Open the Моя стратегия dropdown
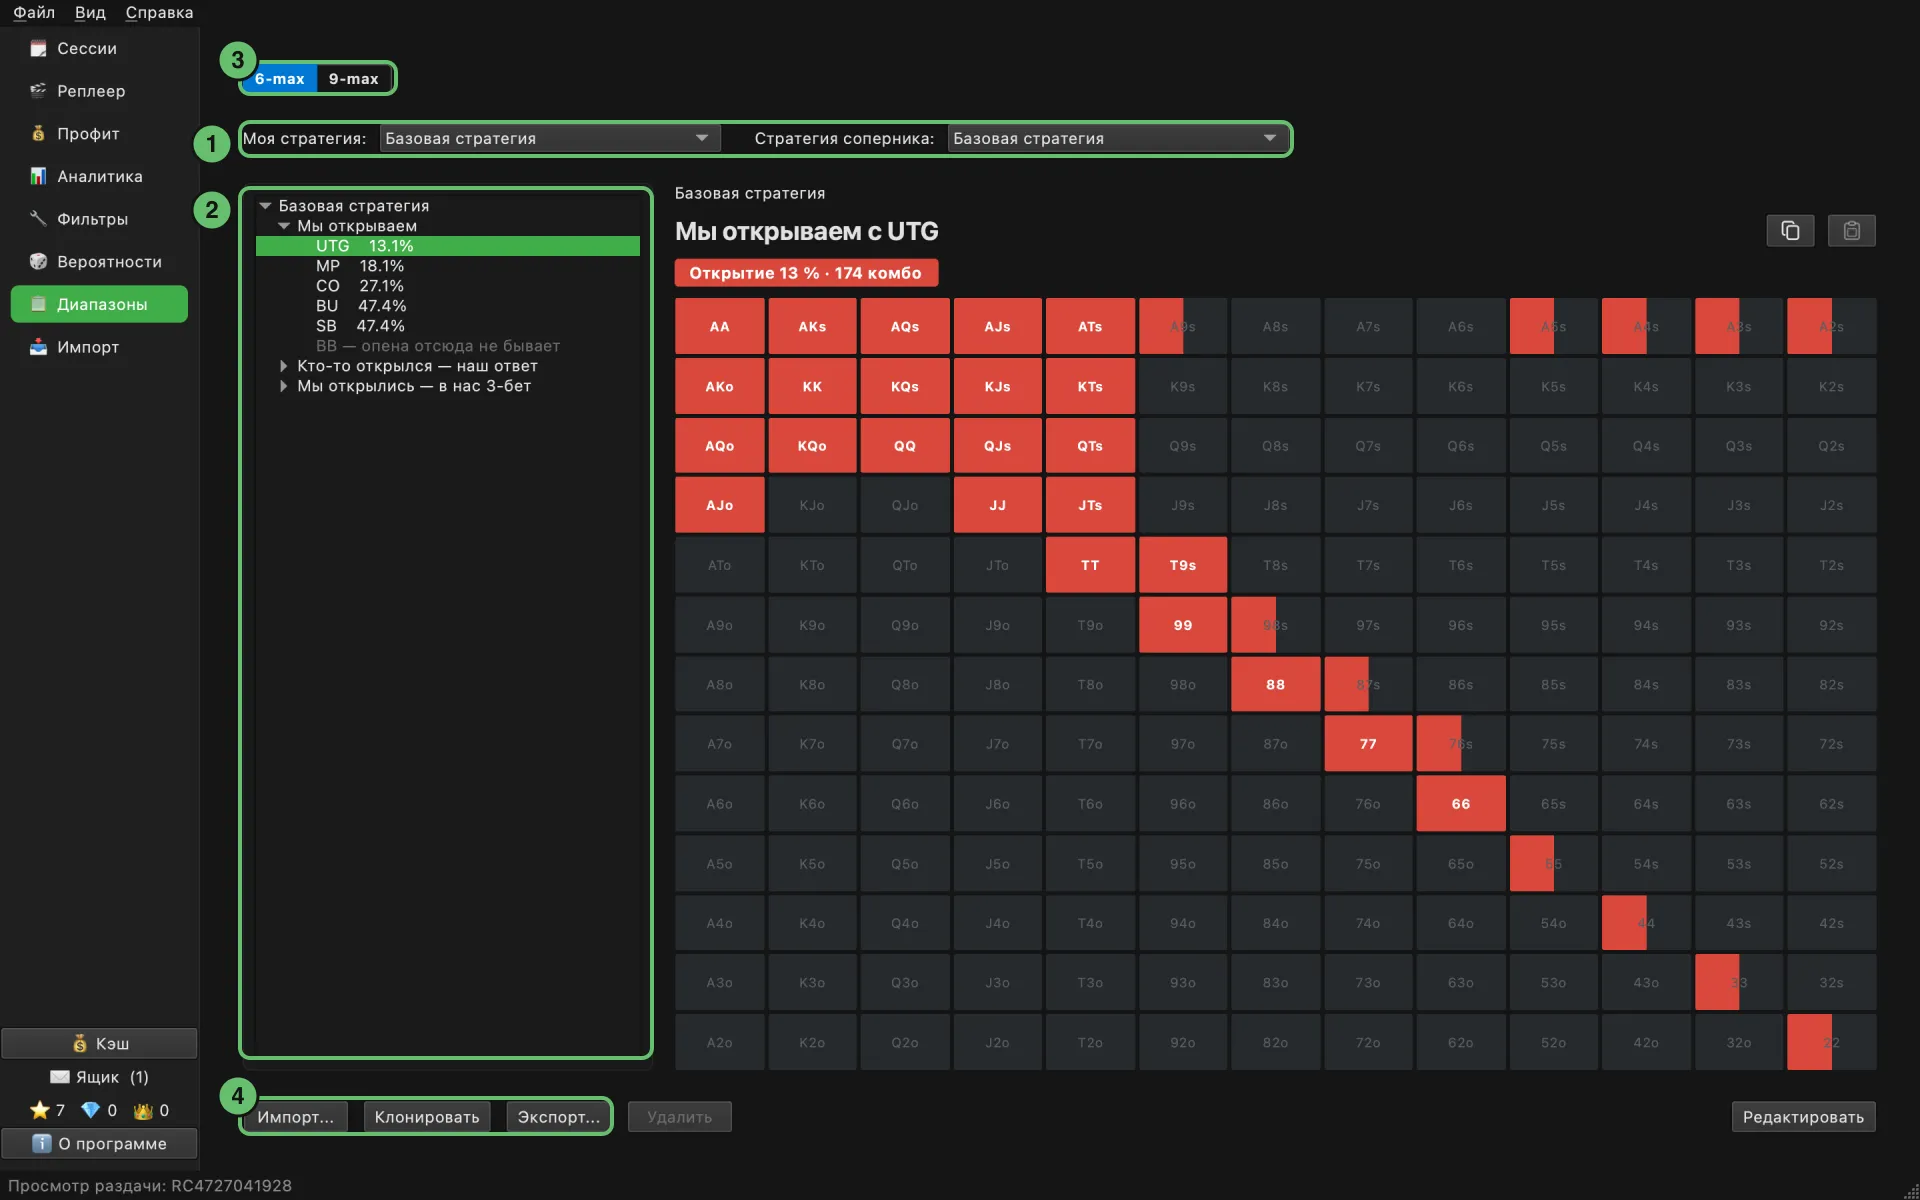 click(x=549, y=138)
